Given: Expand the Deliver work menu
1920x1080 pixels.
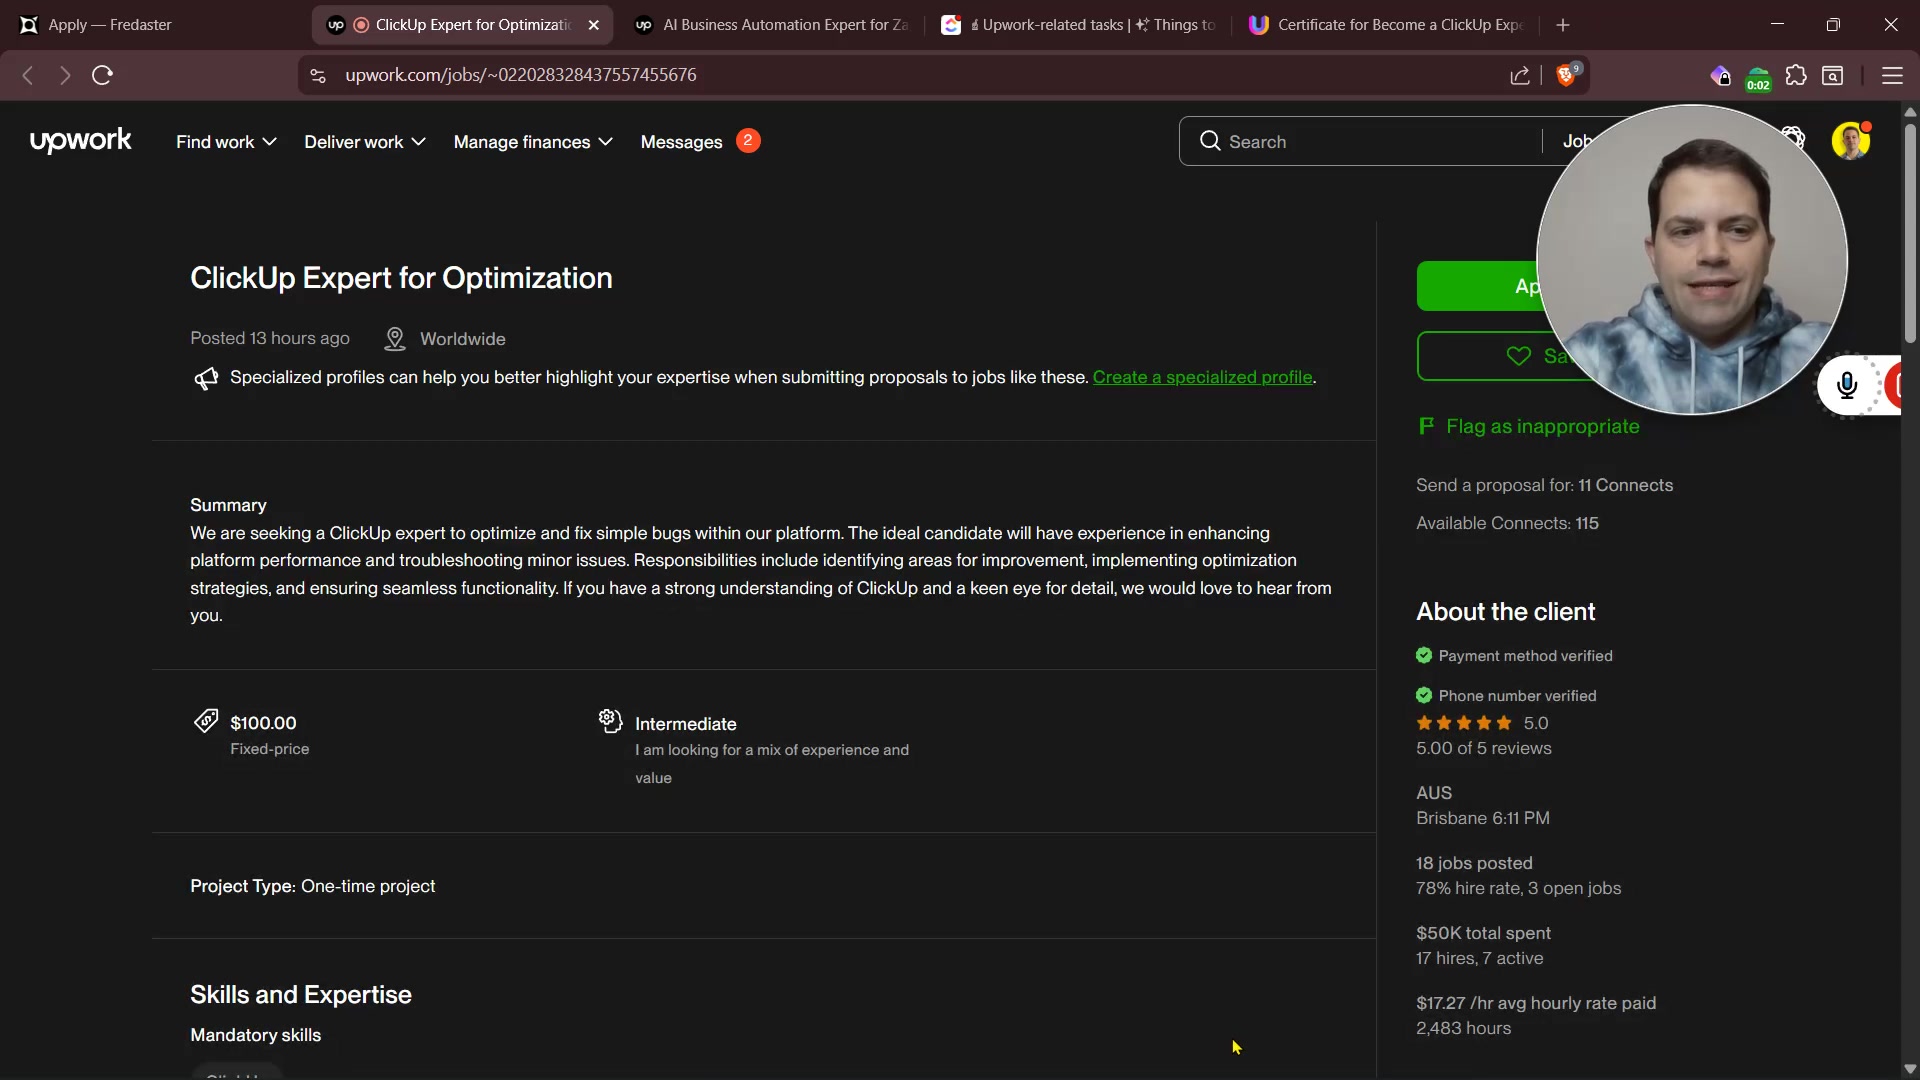Looking at the screenshot, I should pos(364,142).
